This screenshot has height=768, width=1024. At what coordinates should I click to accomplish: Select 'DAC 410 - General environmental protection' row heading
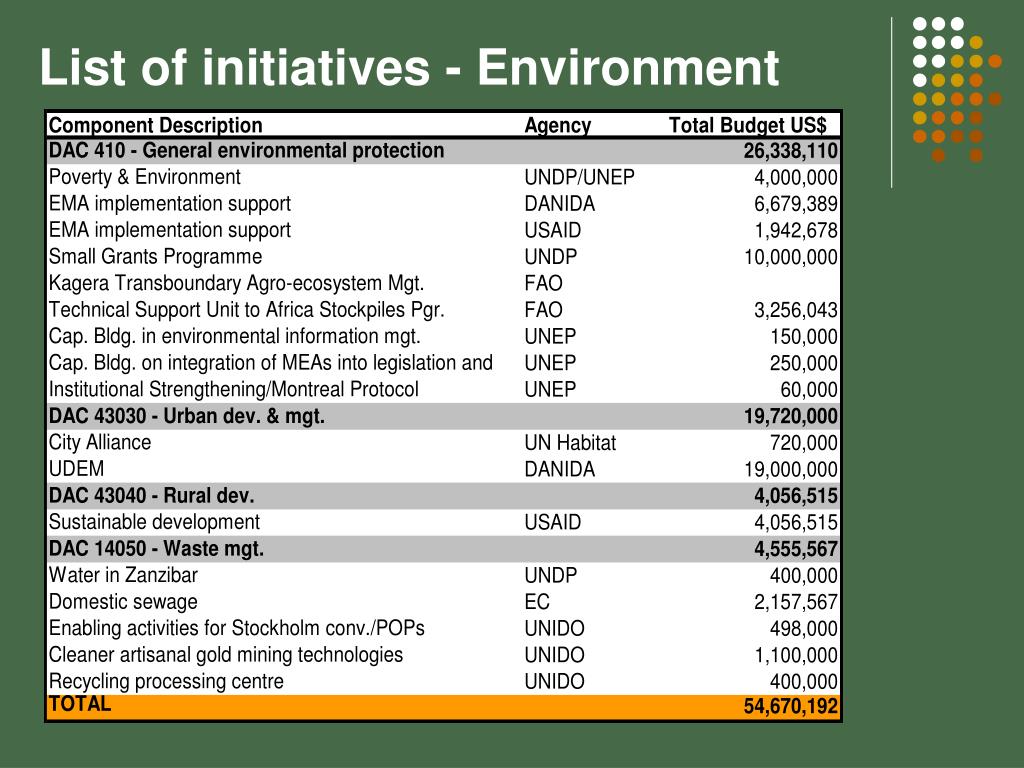point(246,151)
